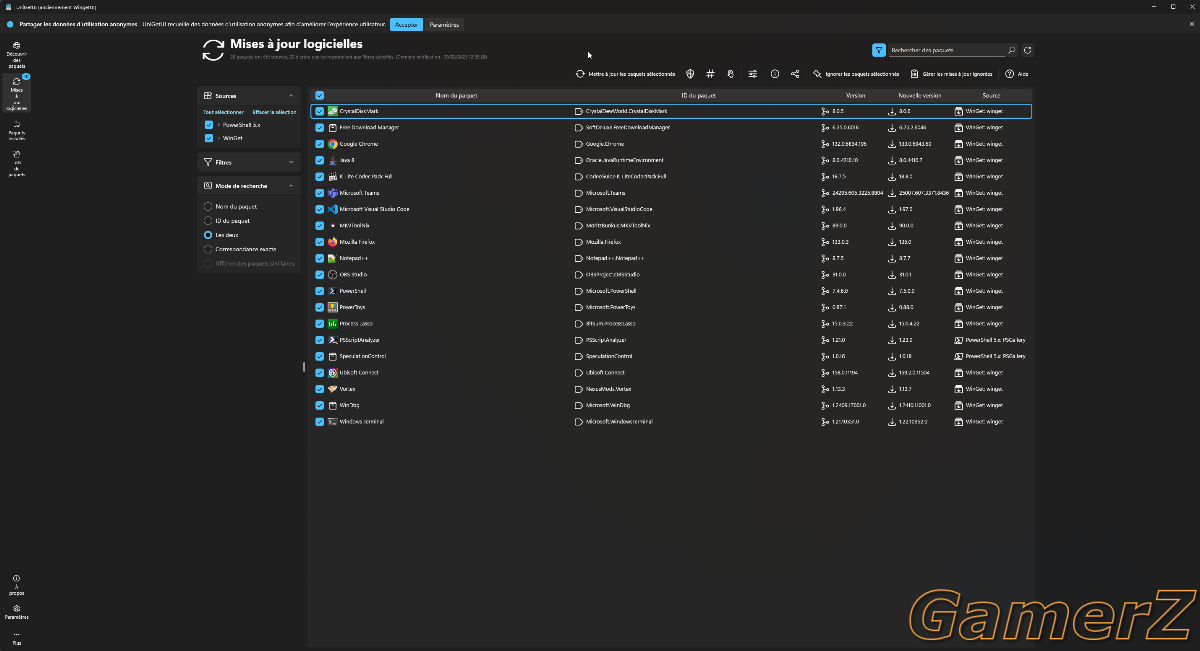Image resolution: width=1200 pixels, height=651 pixels.
Task: Click the Google Chrome package icon
Action: pyautogui.click(x=333, y=144)
